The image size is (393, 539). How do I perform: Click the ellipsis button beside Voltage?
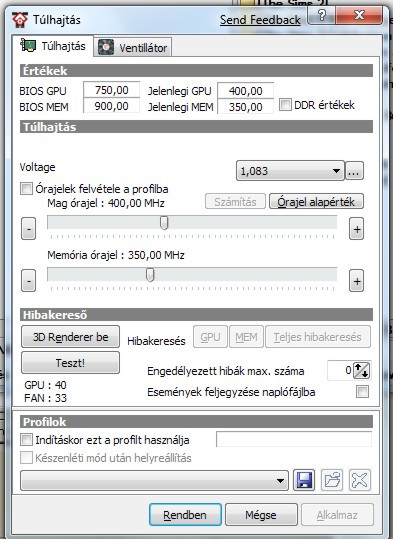coord(354,171)
